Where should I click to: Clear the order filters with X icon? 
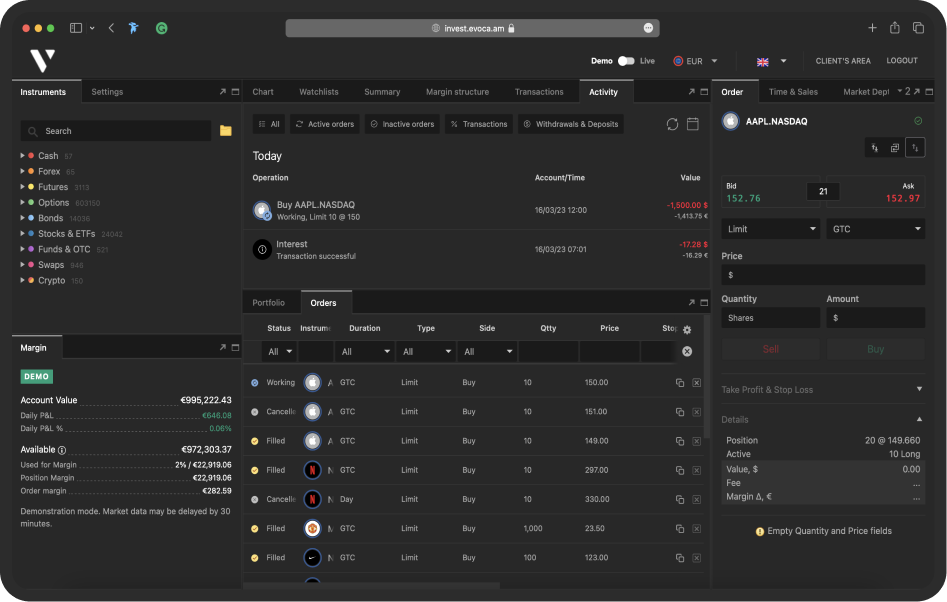tap(687, 352)
